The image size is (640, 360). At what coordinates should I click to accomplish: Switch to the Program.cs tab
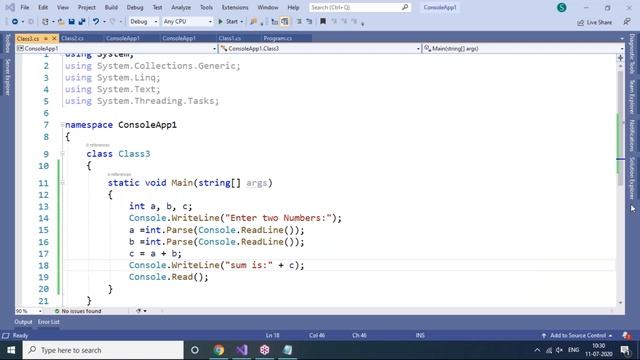pos(278,38)
